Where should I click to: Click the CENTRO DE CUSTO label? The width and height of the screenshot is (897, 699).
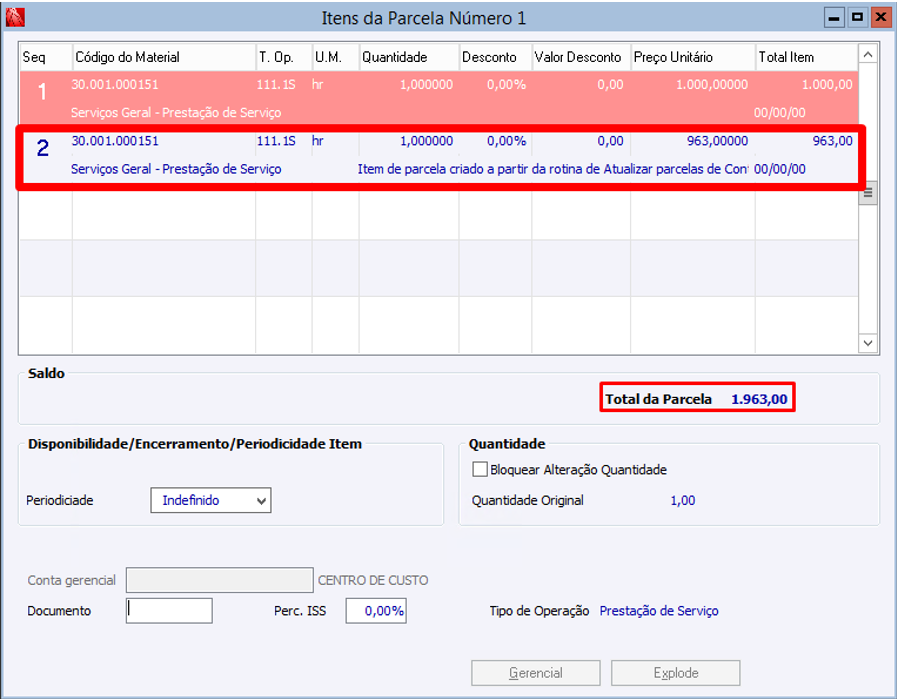coord(373,580)
